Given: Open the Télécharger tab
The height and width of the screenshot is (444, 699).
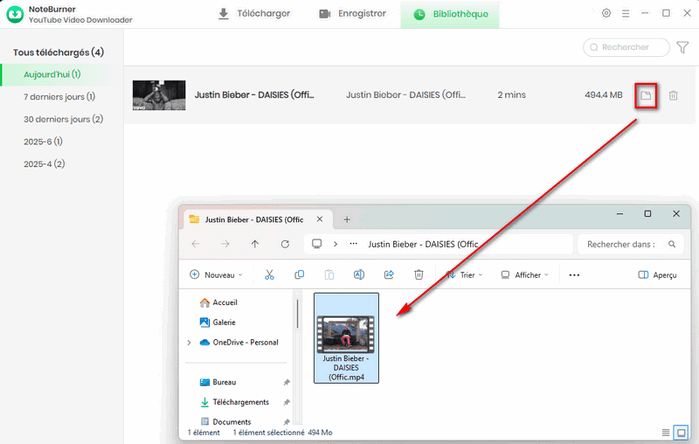Looking at the screenshot, I should pos(254,14).
